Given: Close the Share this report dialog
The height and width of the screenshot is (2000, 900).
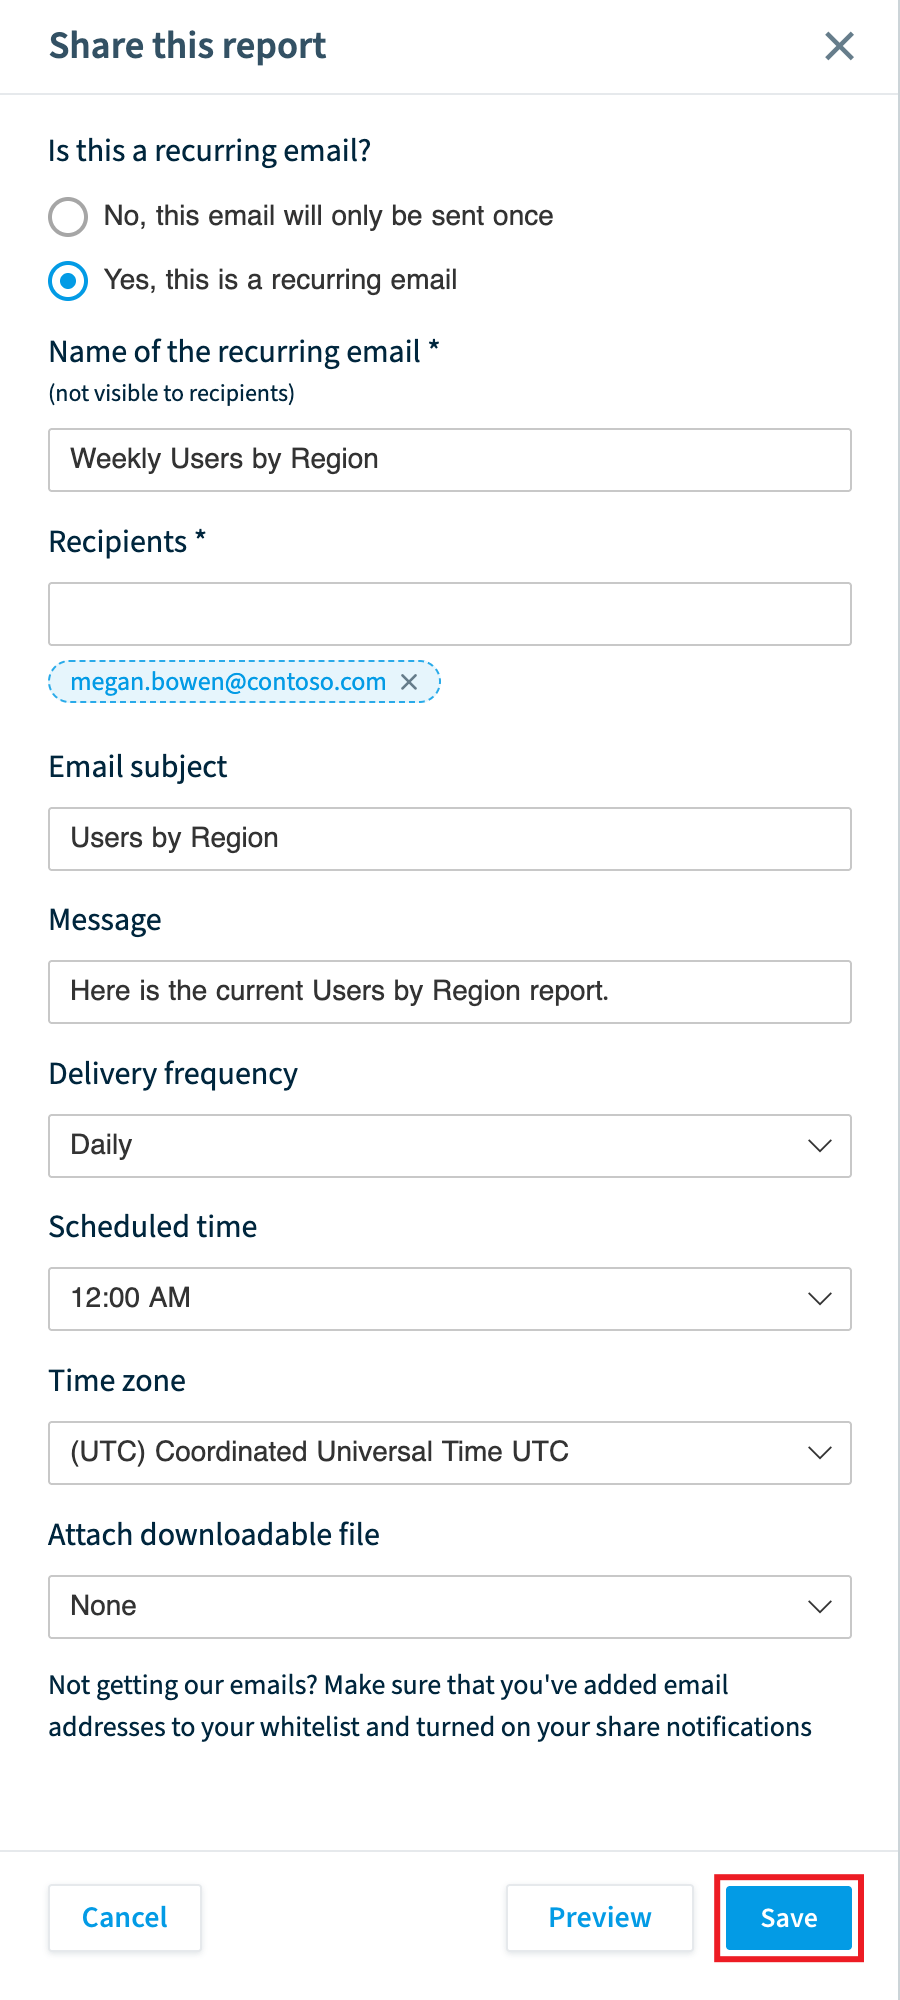Looking at the screenshot, I should 839,46.
